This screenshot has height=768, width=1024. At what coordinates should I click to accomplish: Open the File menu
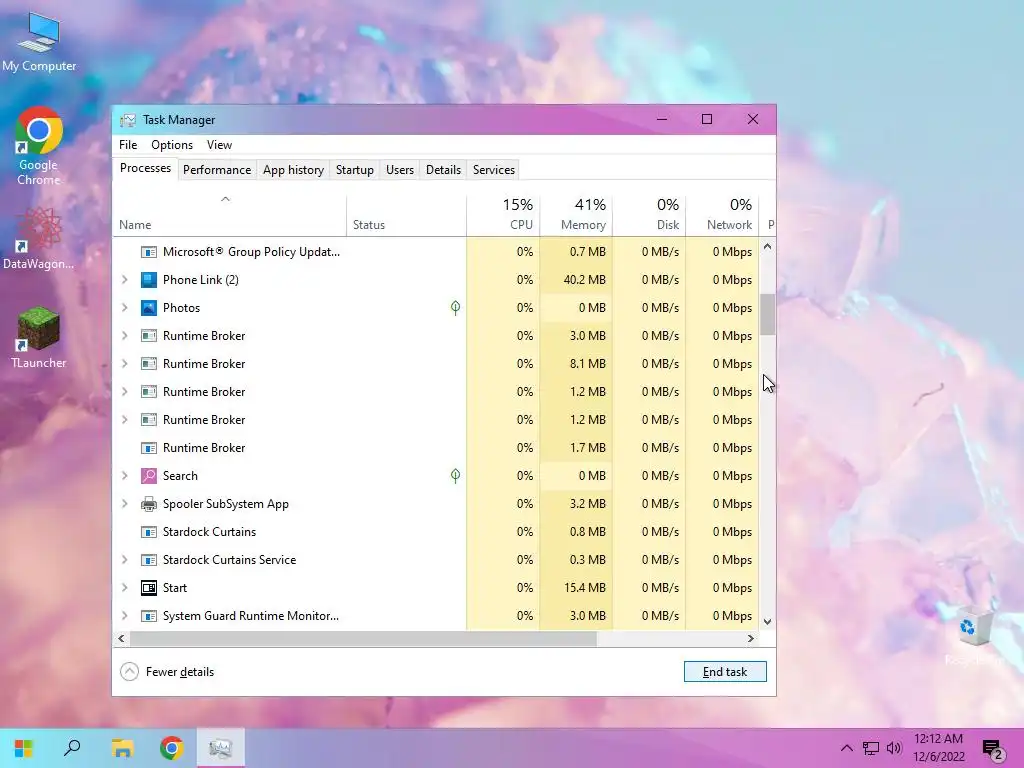tap(128, 145)
